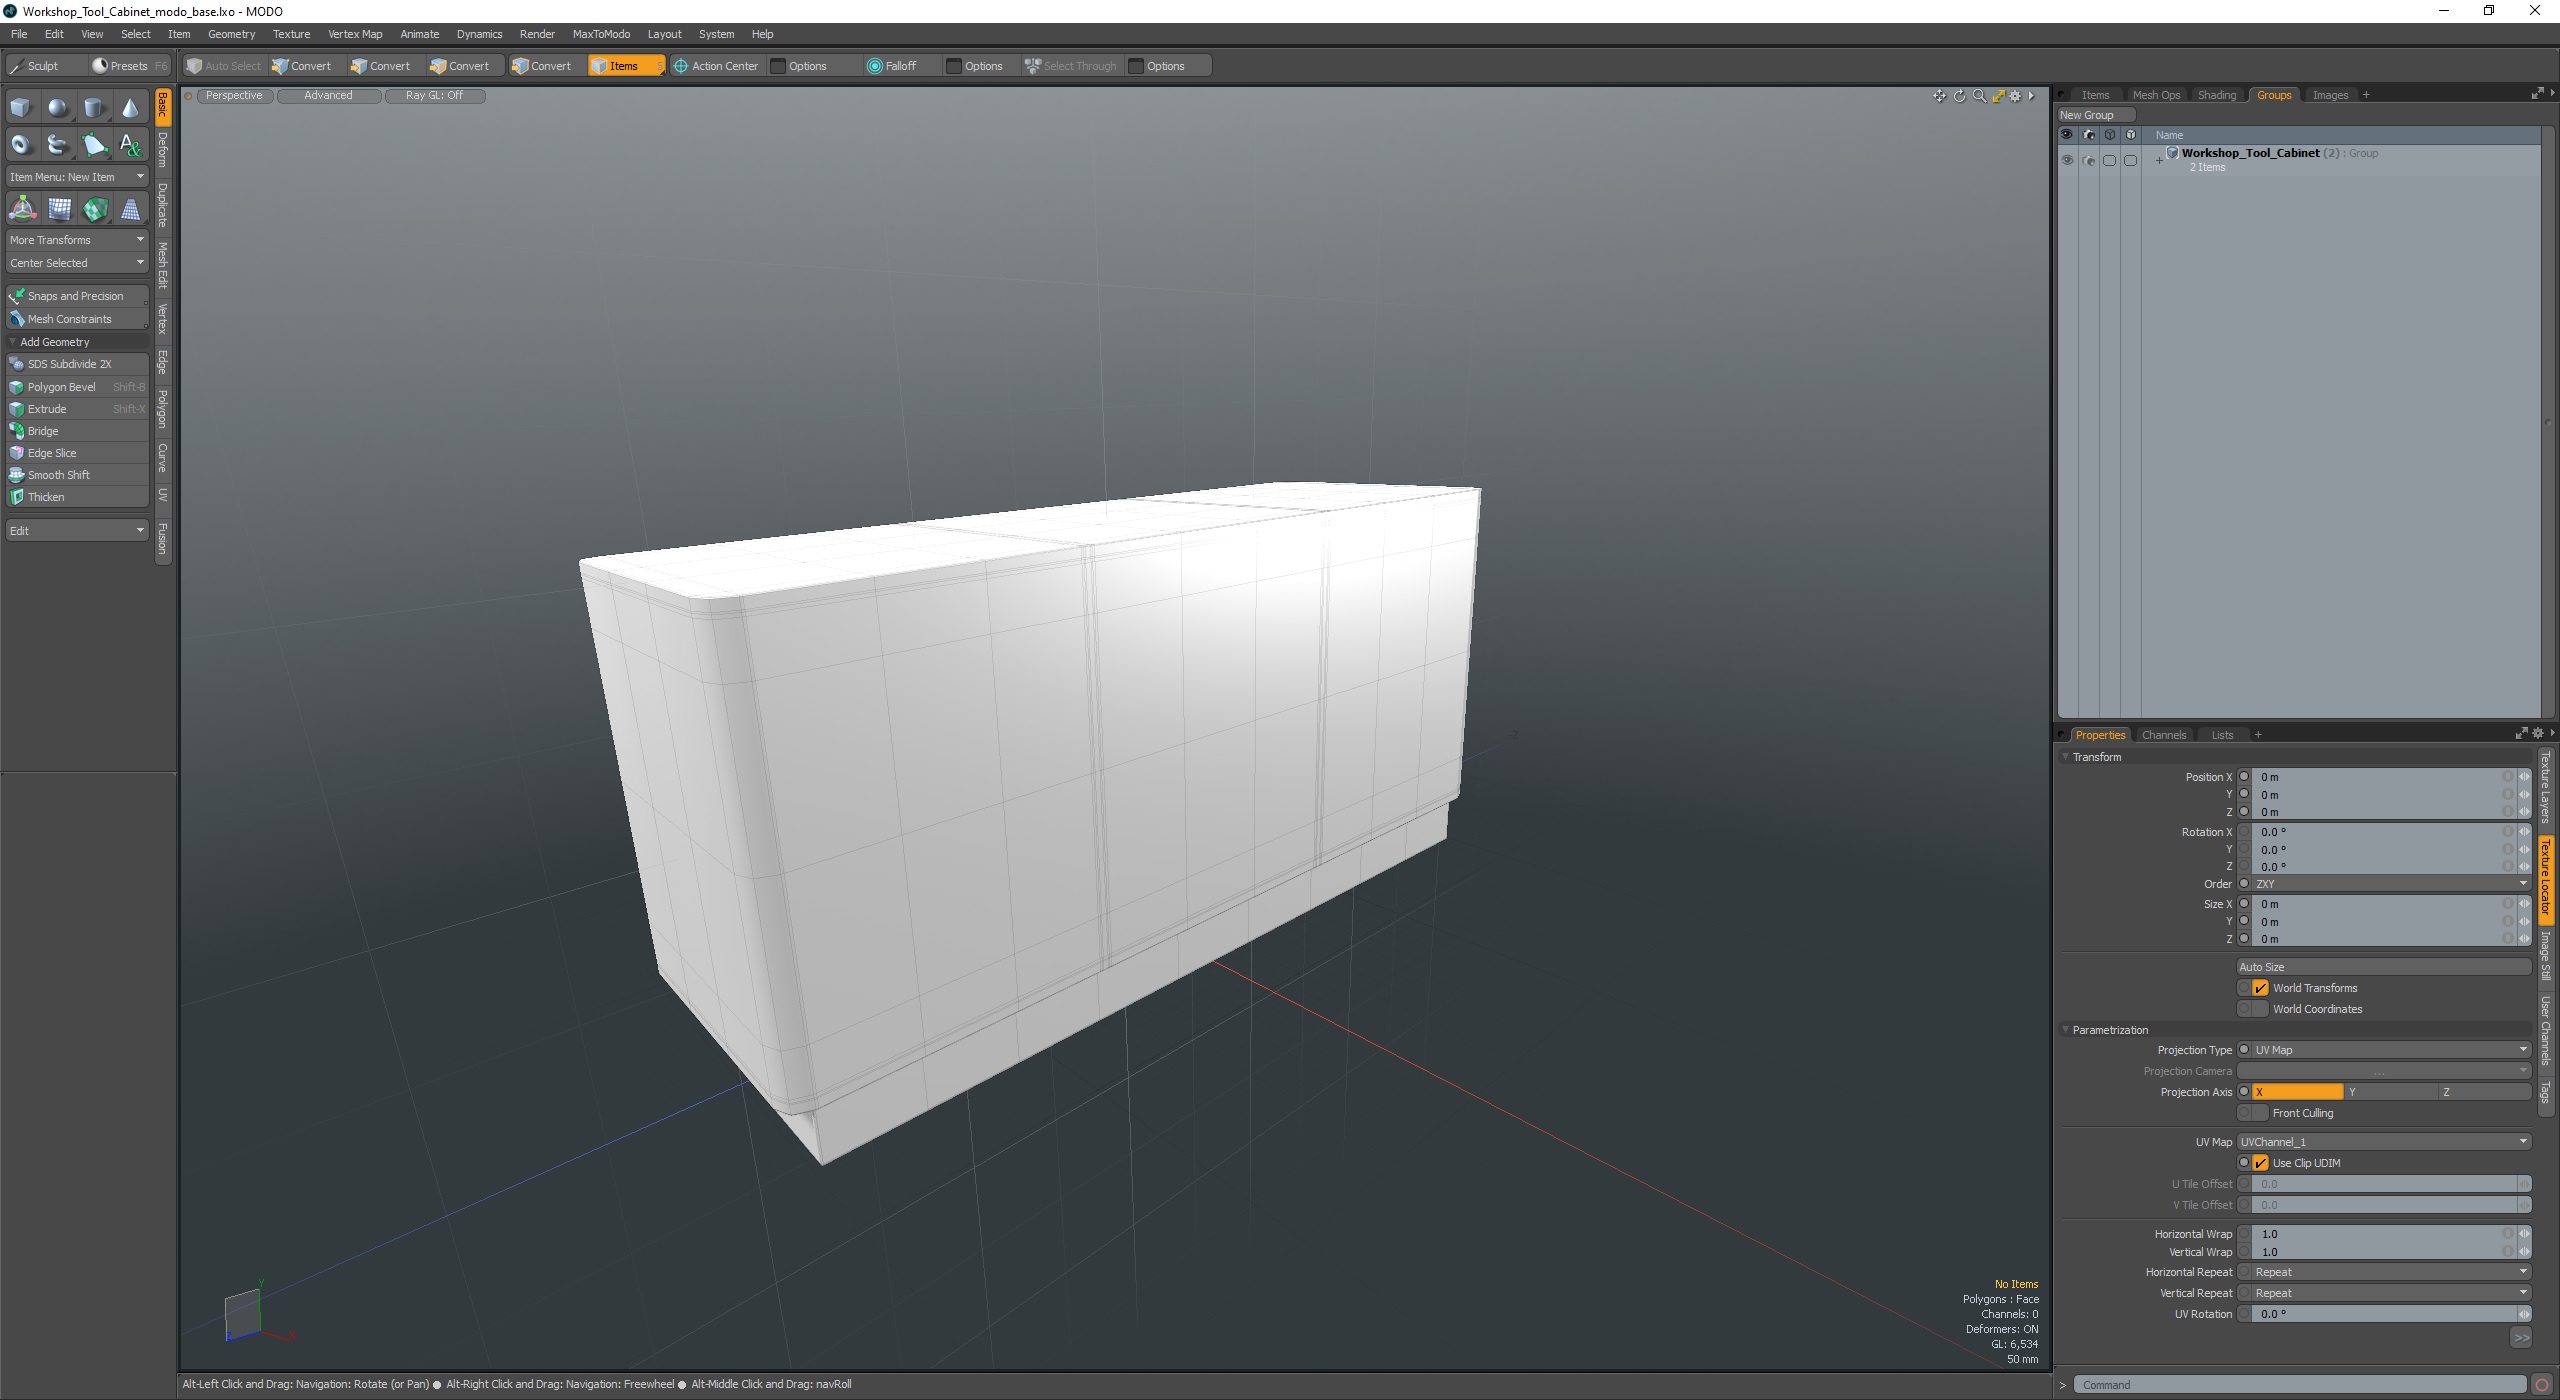Click the Polygon Bevel tool

[62, 387]
